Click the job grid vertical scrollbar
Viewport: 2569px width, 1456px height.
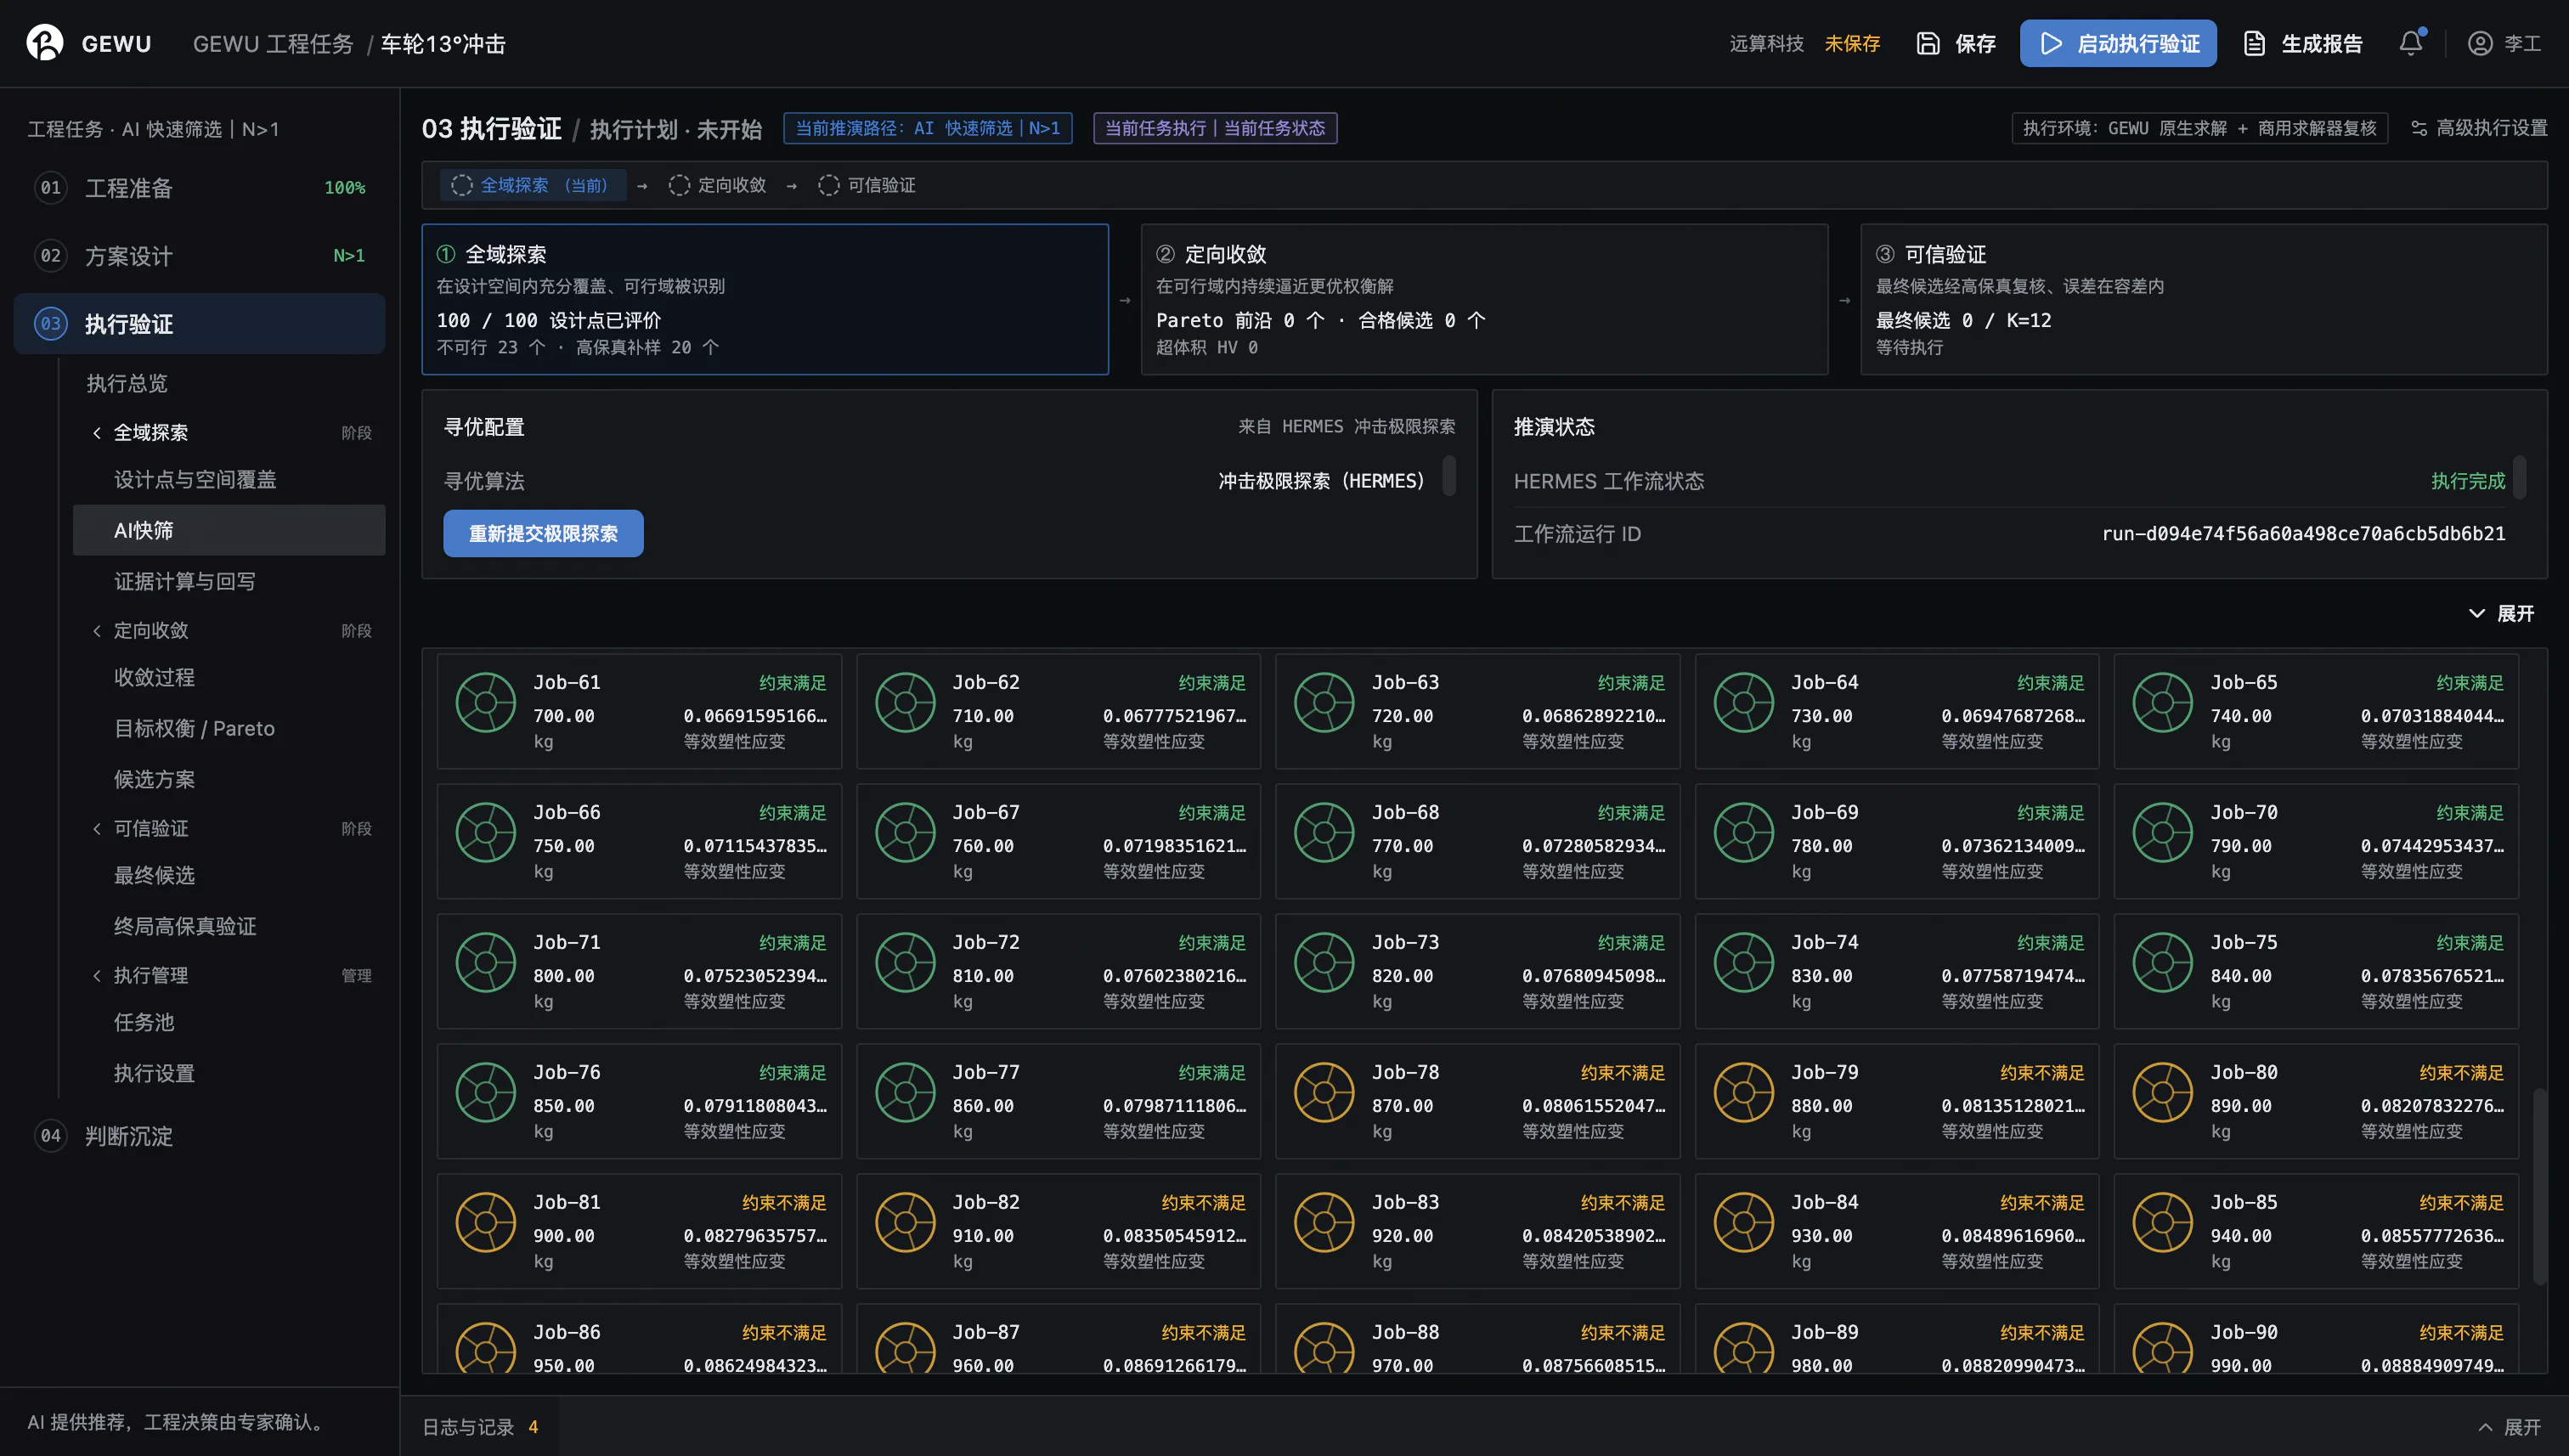(2539, 1186)
